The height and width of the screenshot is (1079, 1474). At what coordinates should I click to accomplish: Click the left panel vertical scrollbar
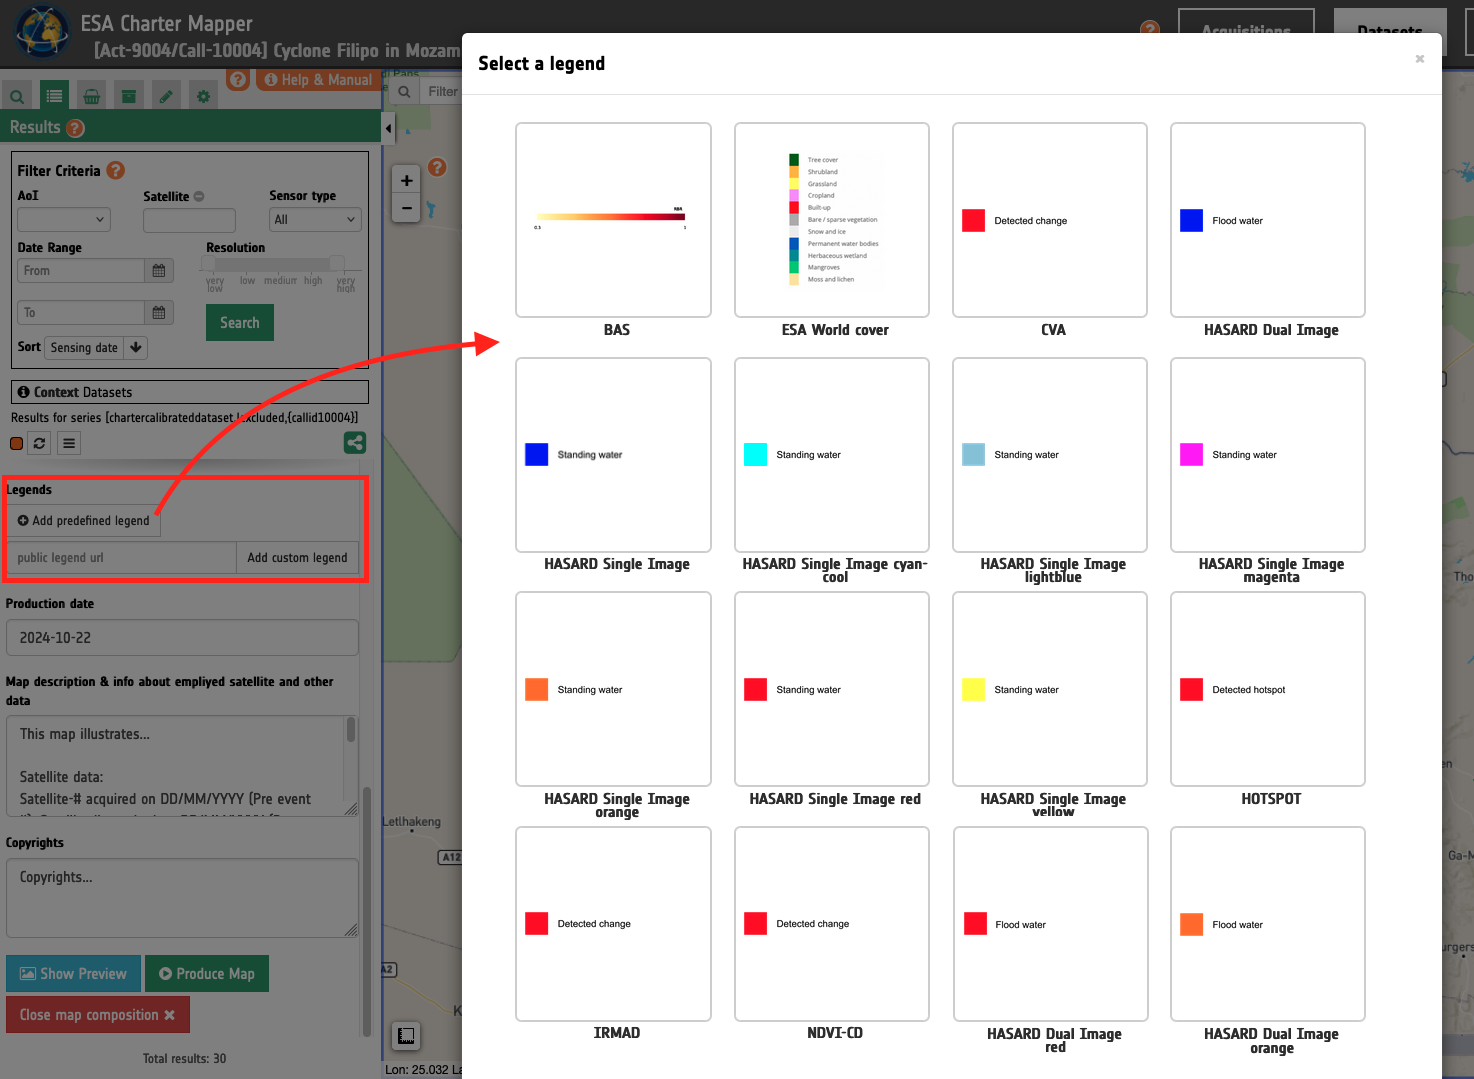tap(367, 910)
